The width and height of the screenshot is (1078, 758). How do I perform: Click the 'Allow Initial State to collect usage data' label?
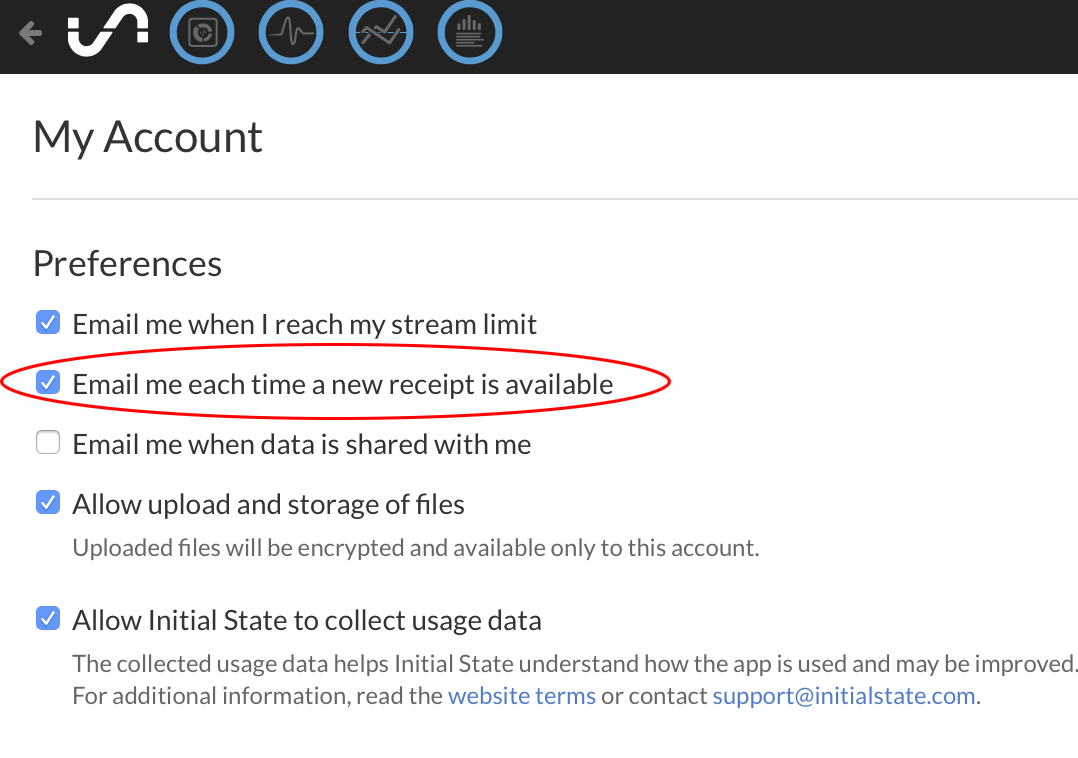pyautogui.click(x=307, y=620)
